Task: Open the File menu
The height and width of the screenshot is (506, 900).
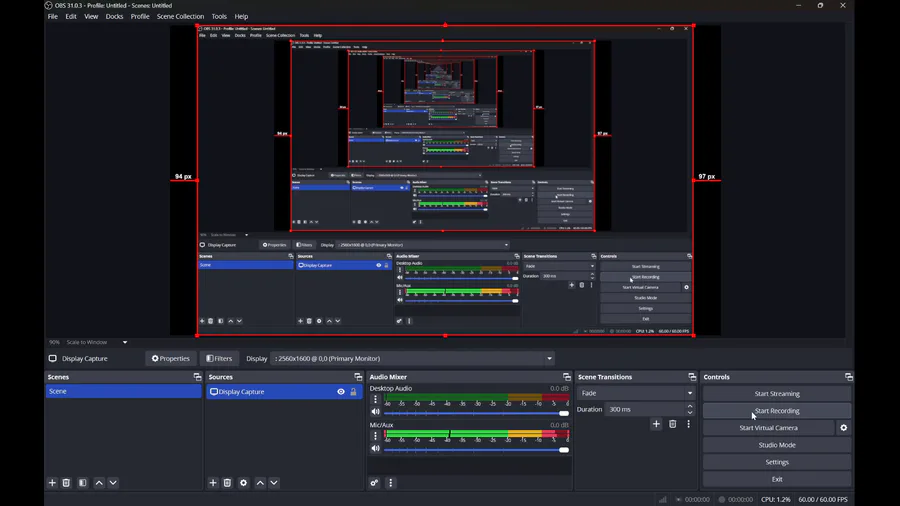Action: (x=52, y=17)
